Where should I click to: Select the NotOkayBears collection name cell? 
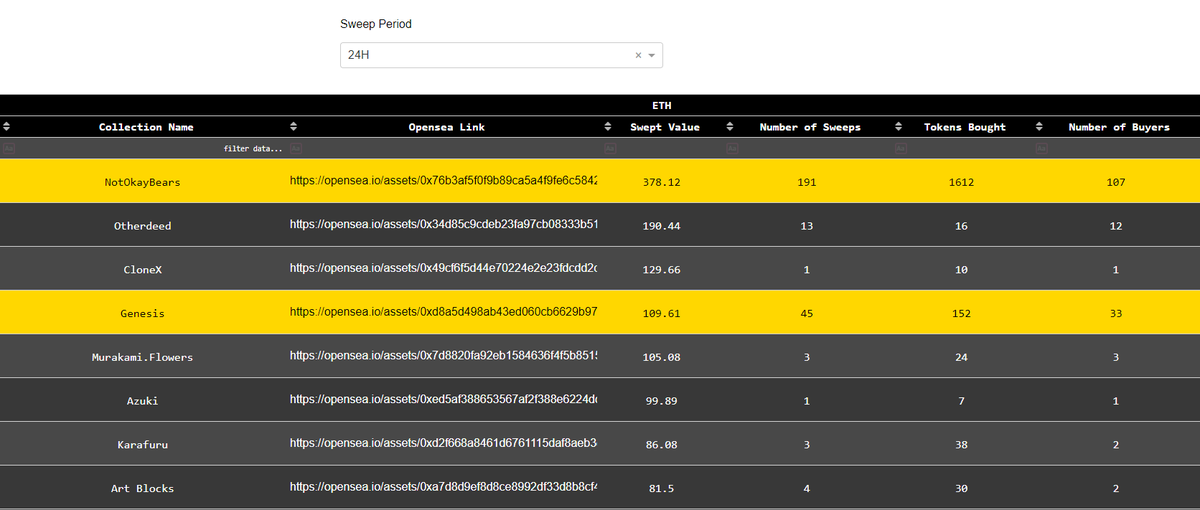tap(143, 182)
